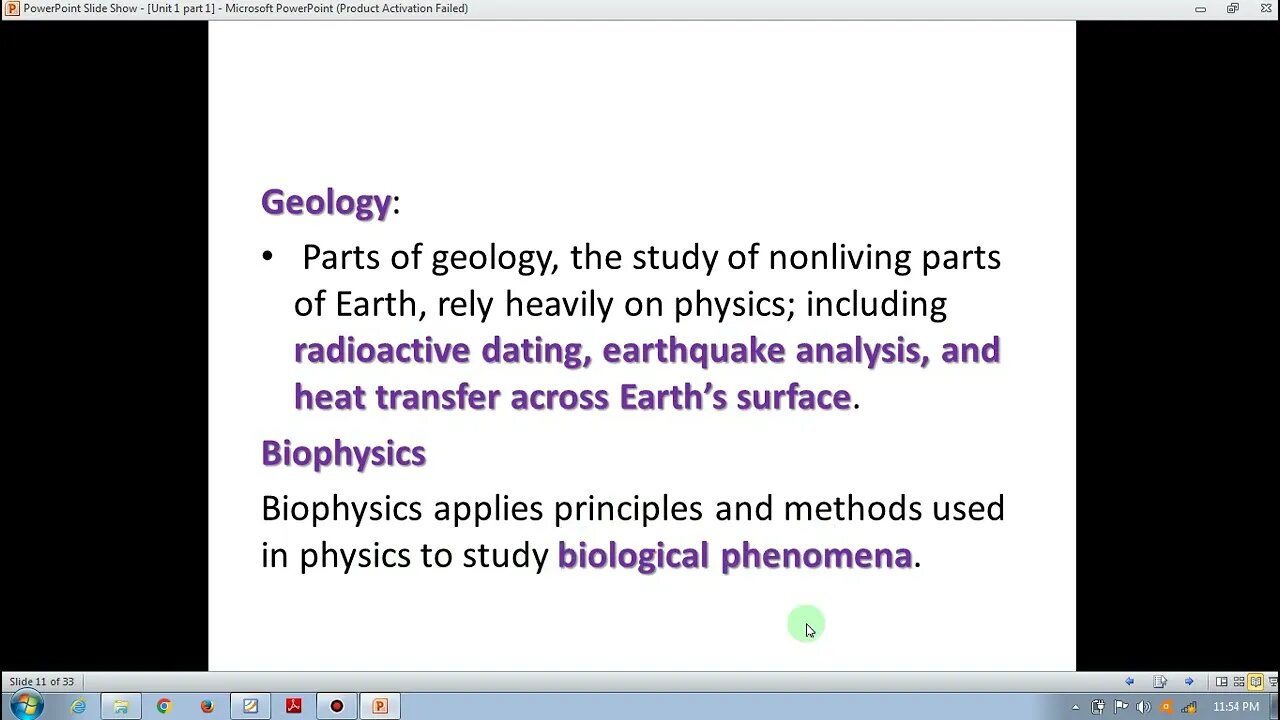The width and height of the screenshot is (1280, 720).
Task: Open Windows Explorer from the taskbar
Action: pos(121,706)
